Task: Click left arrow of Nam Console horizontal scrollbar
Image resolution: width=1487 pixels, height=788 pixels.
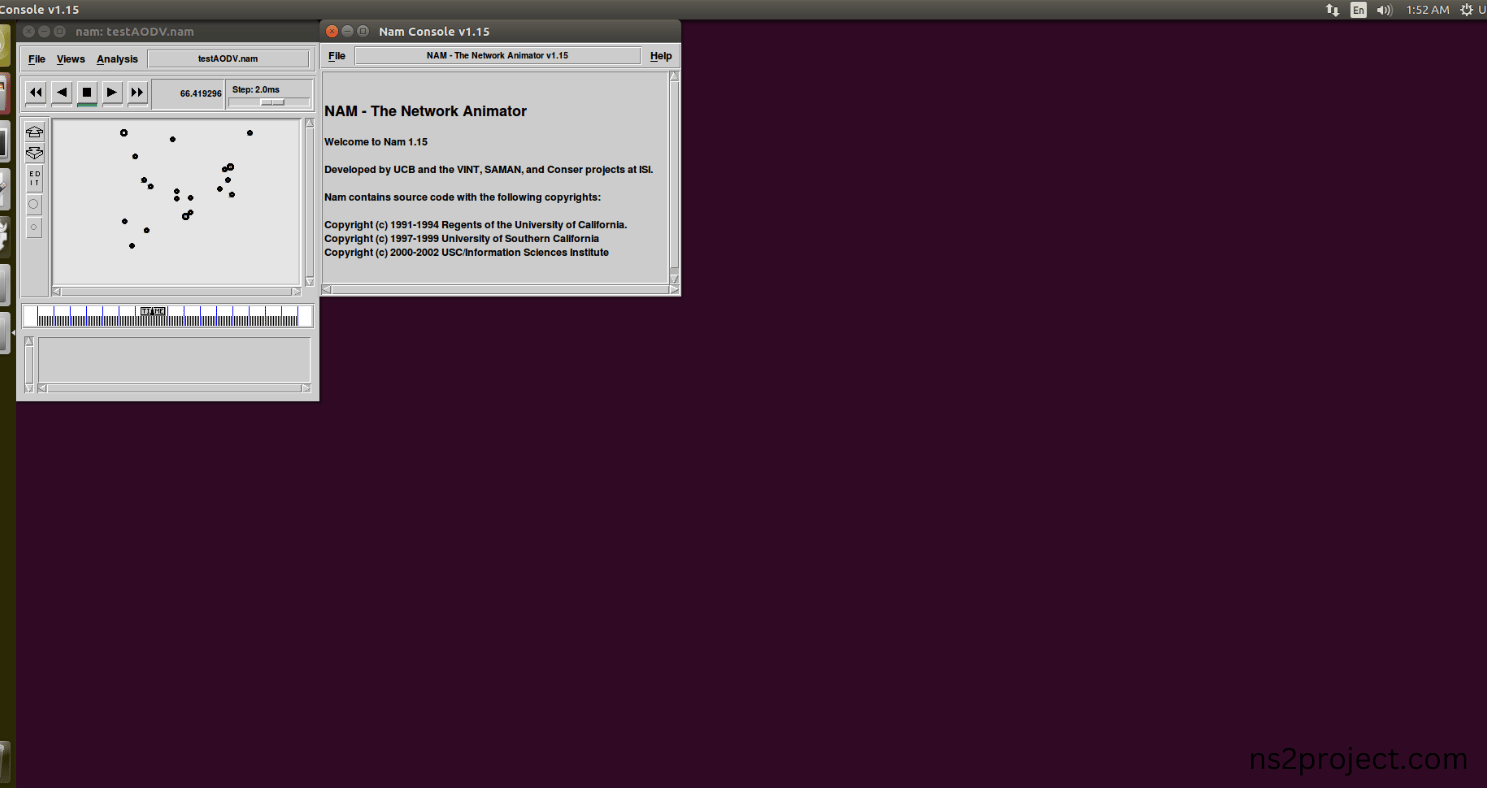Action: [x=327, y=290]
